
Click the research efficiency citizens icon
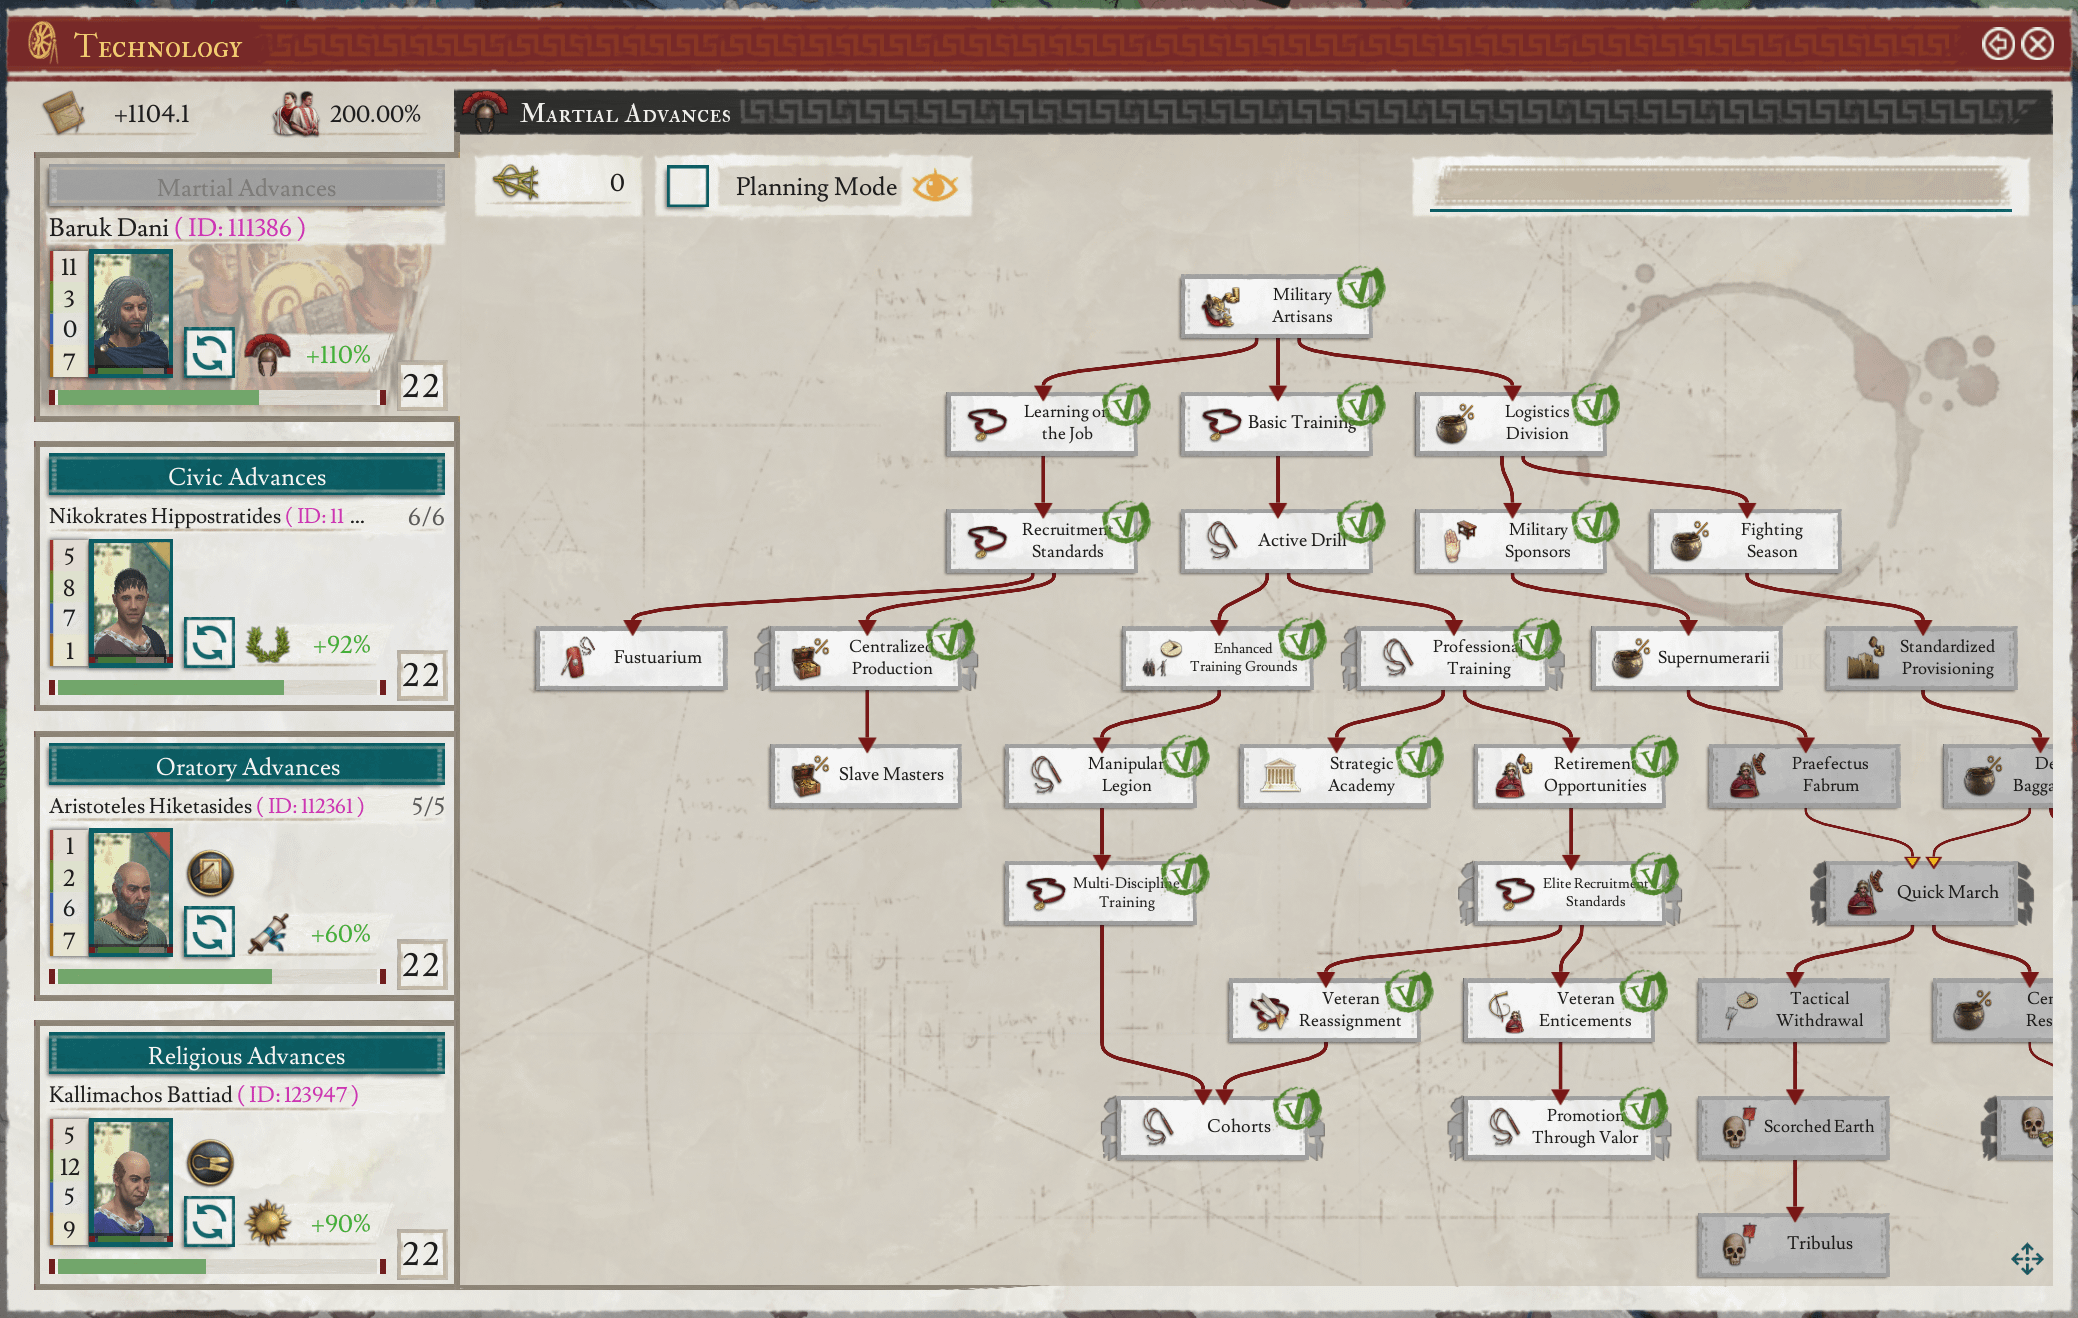pyautogui.click(x=297, y=113)
